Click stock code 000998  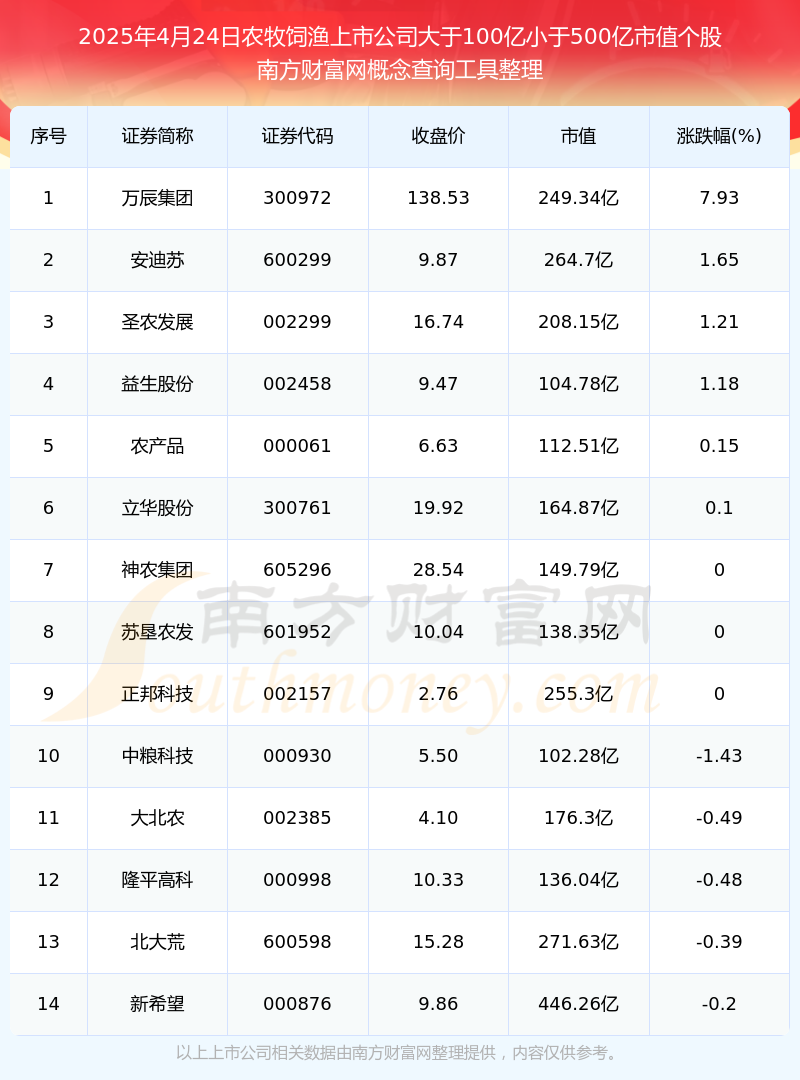298,880
